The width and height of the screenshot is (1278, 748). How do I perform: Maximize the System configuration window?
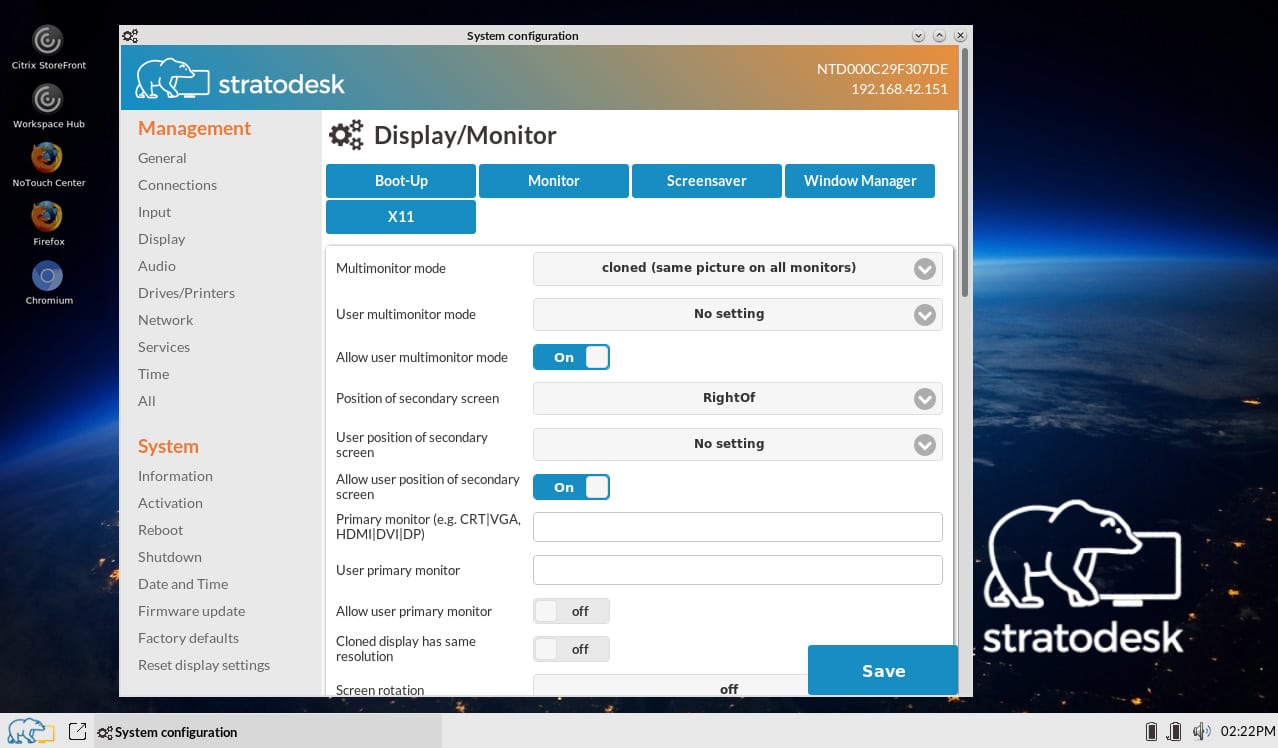[x=940, y=35]
